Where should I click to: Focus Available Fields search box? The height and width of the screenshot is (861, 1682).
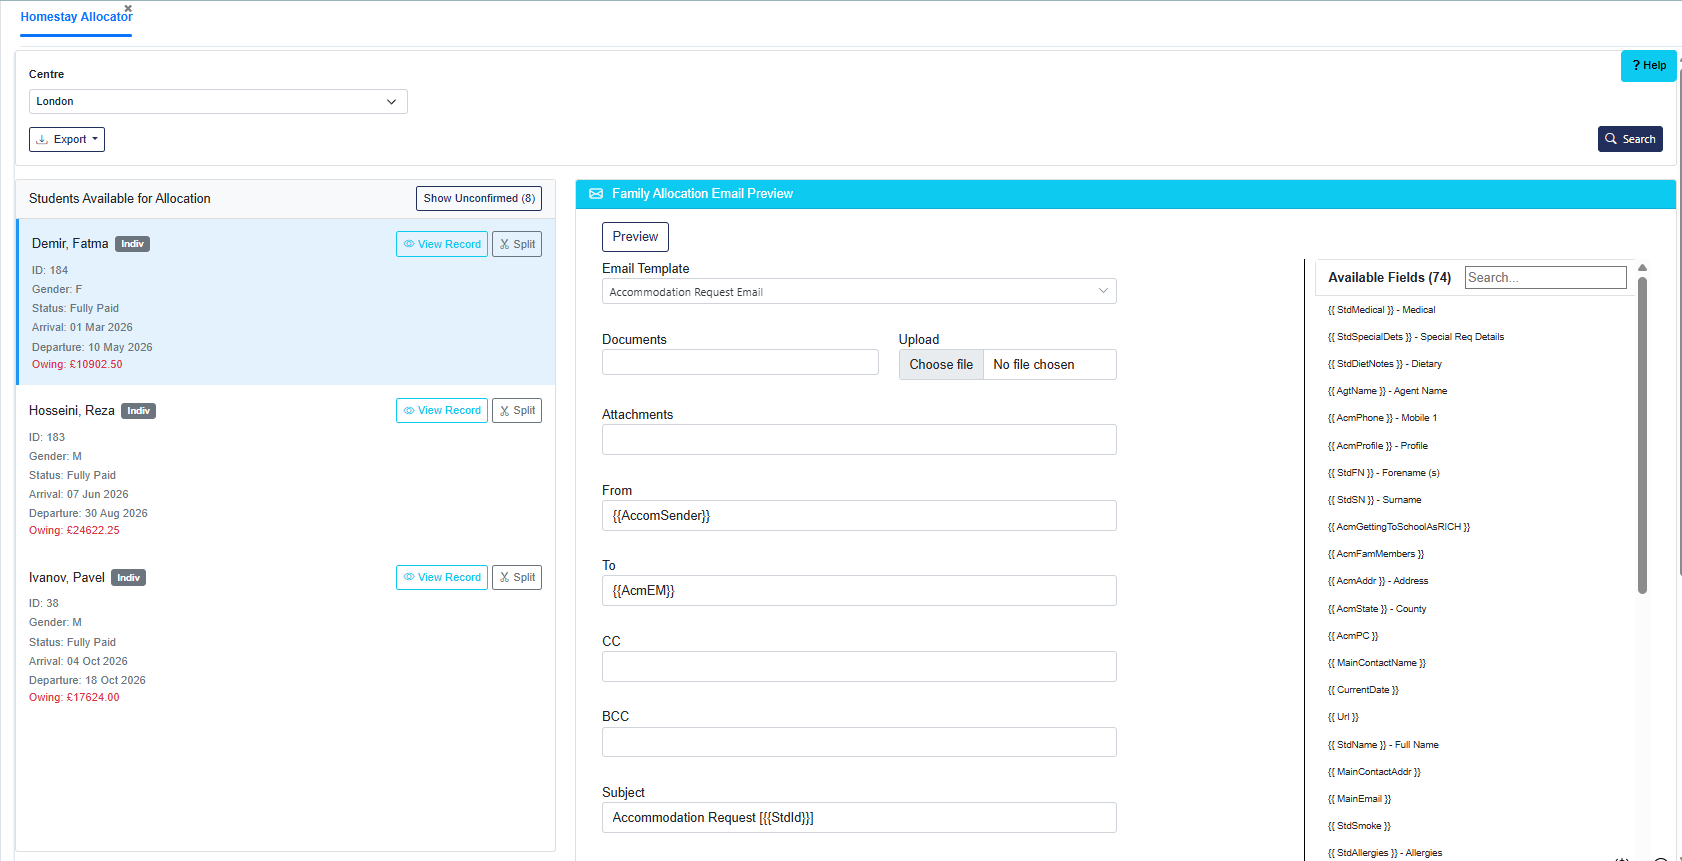[1546, 277]
